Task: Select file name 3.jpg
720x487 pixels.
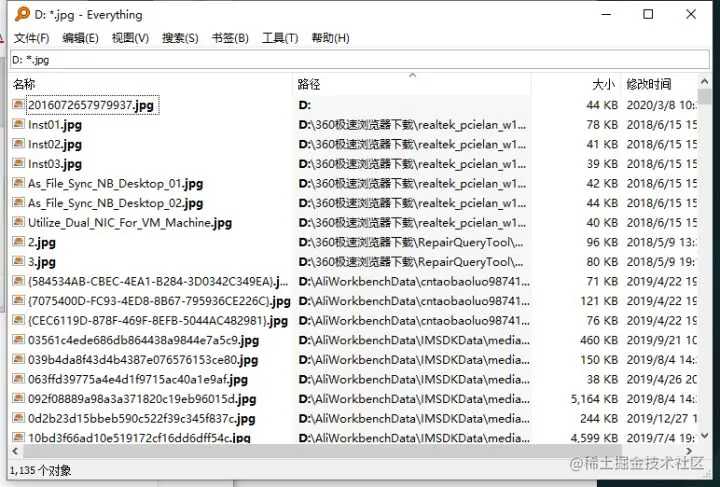Action: 42,262
